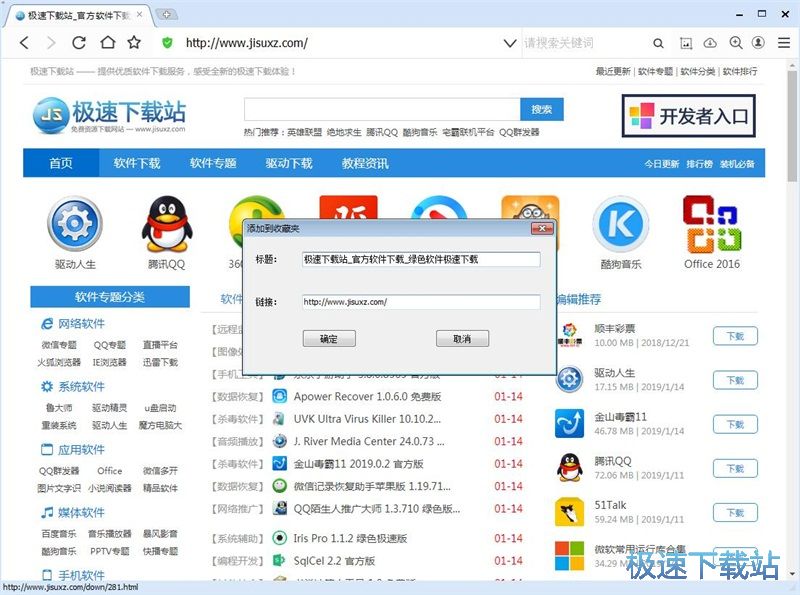Open a new tab with plus button

(x=167, y=15)
